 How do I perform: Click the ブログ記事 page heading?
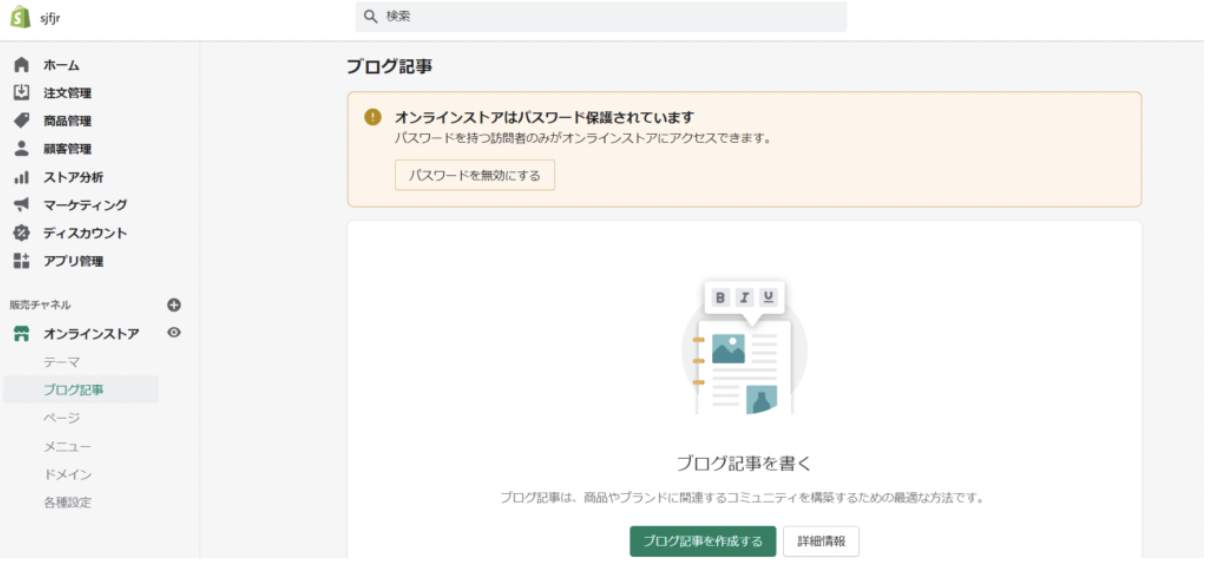point(389,67)
